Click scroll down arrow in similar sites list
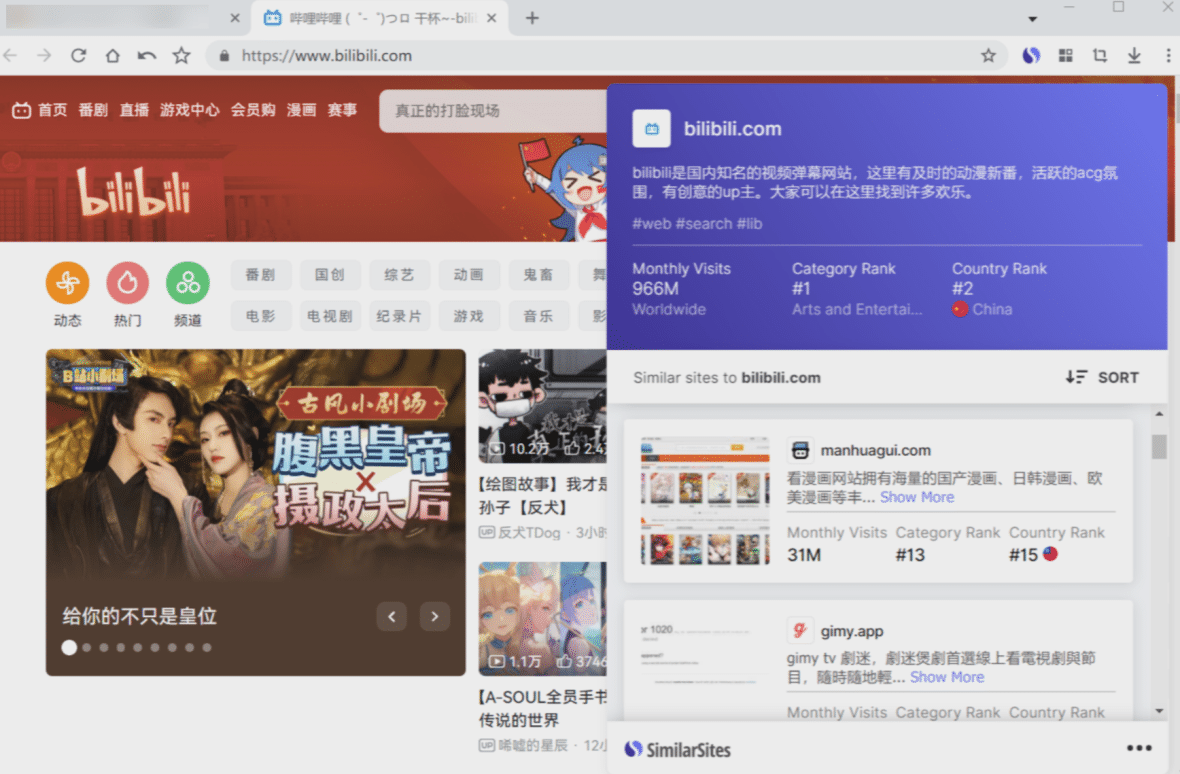1180x774 pixels. coord(1159,710)
